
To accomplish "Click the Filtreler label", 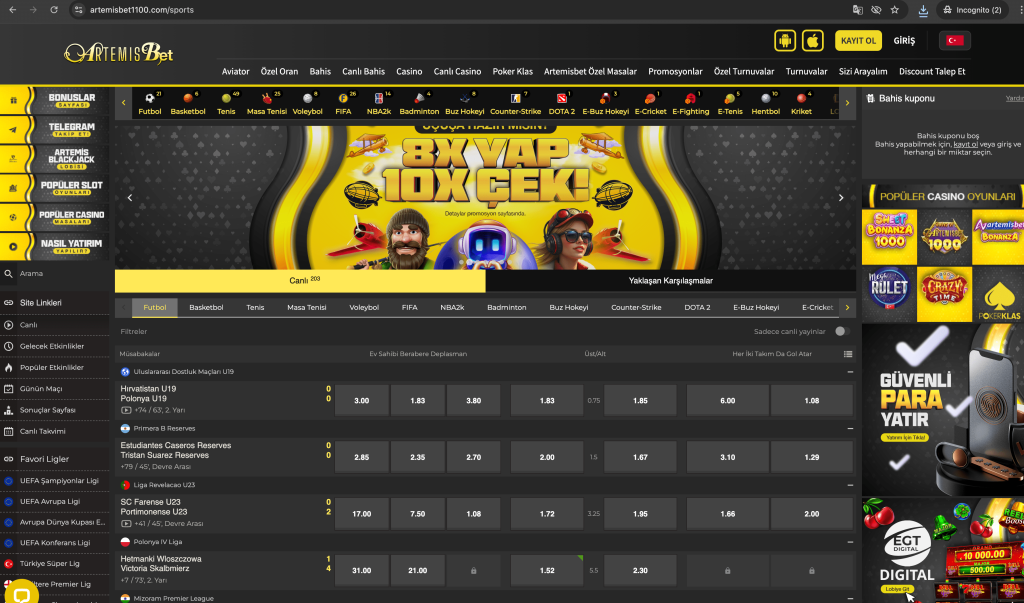I will pyautogui.click(x=134, y=332).
